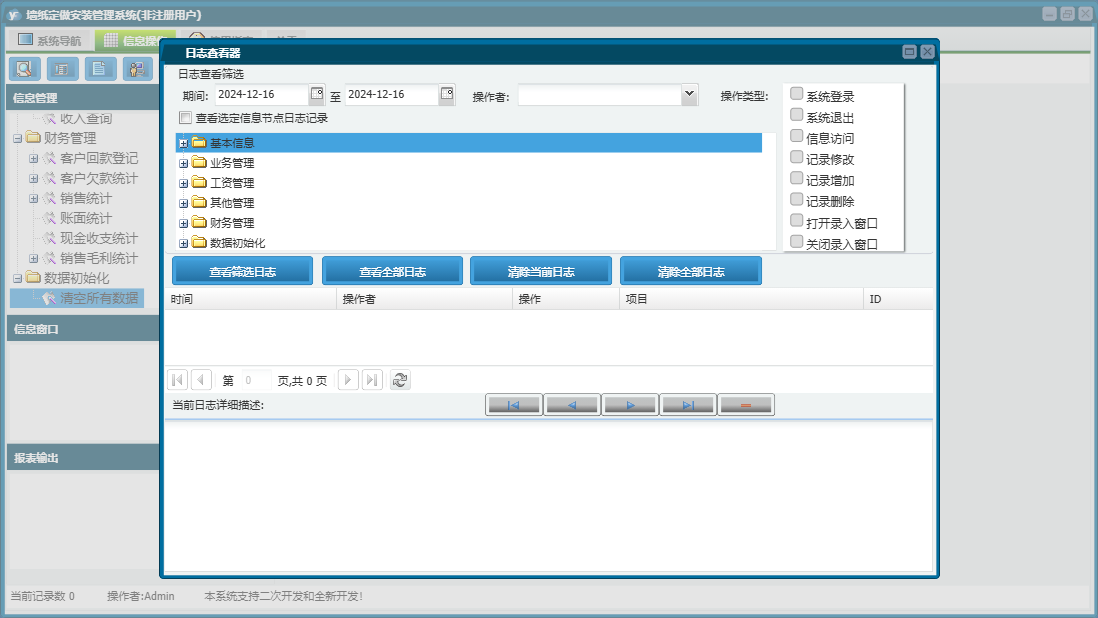This screenshot has width=1098, height=618.
Task: Open end date calendar picker
Action: (x=447, y=94)
